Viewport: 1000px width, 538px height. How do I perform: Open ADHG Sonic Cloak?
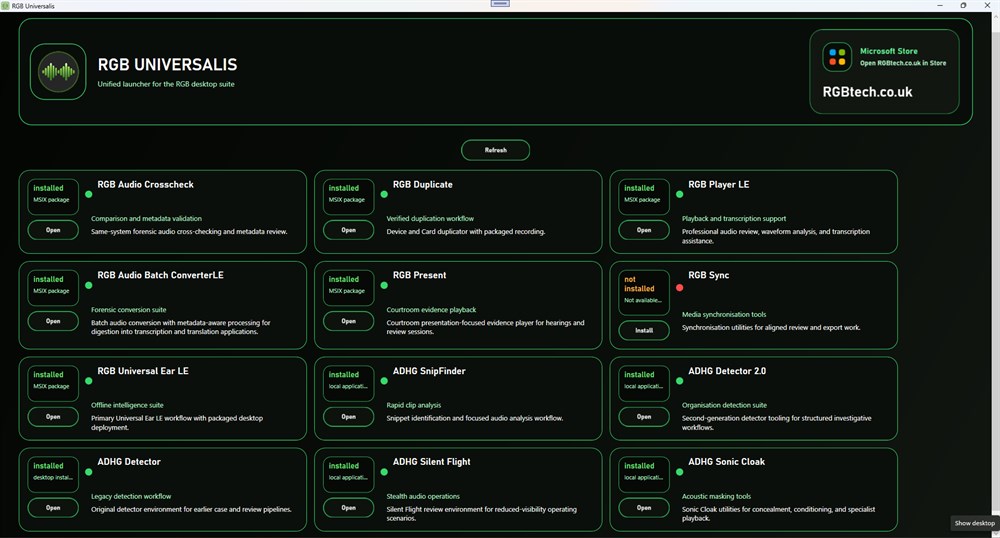(643, 508)
